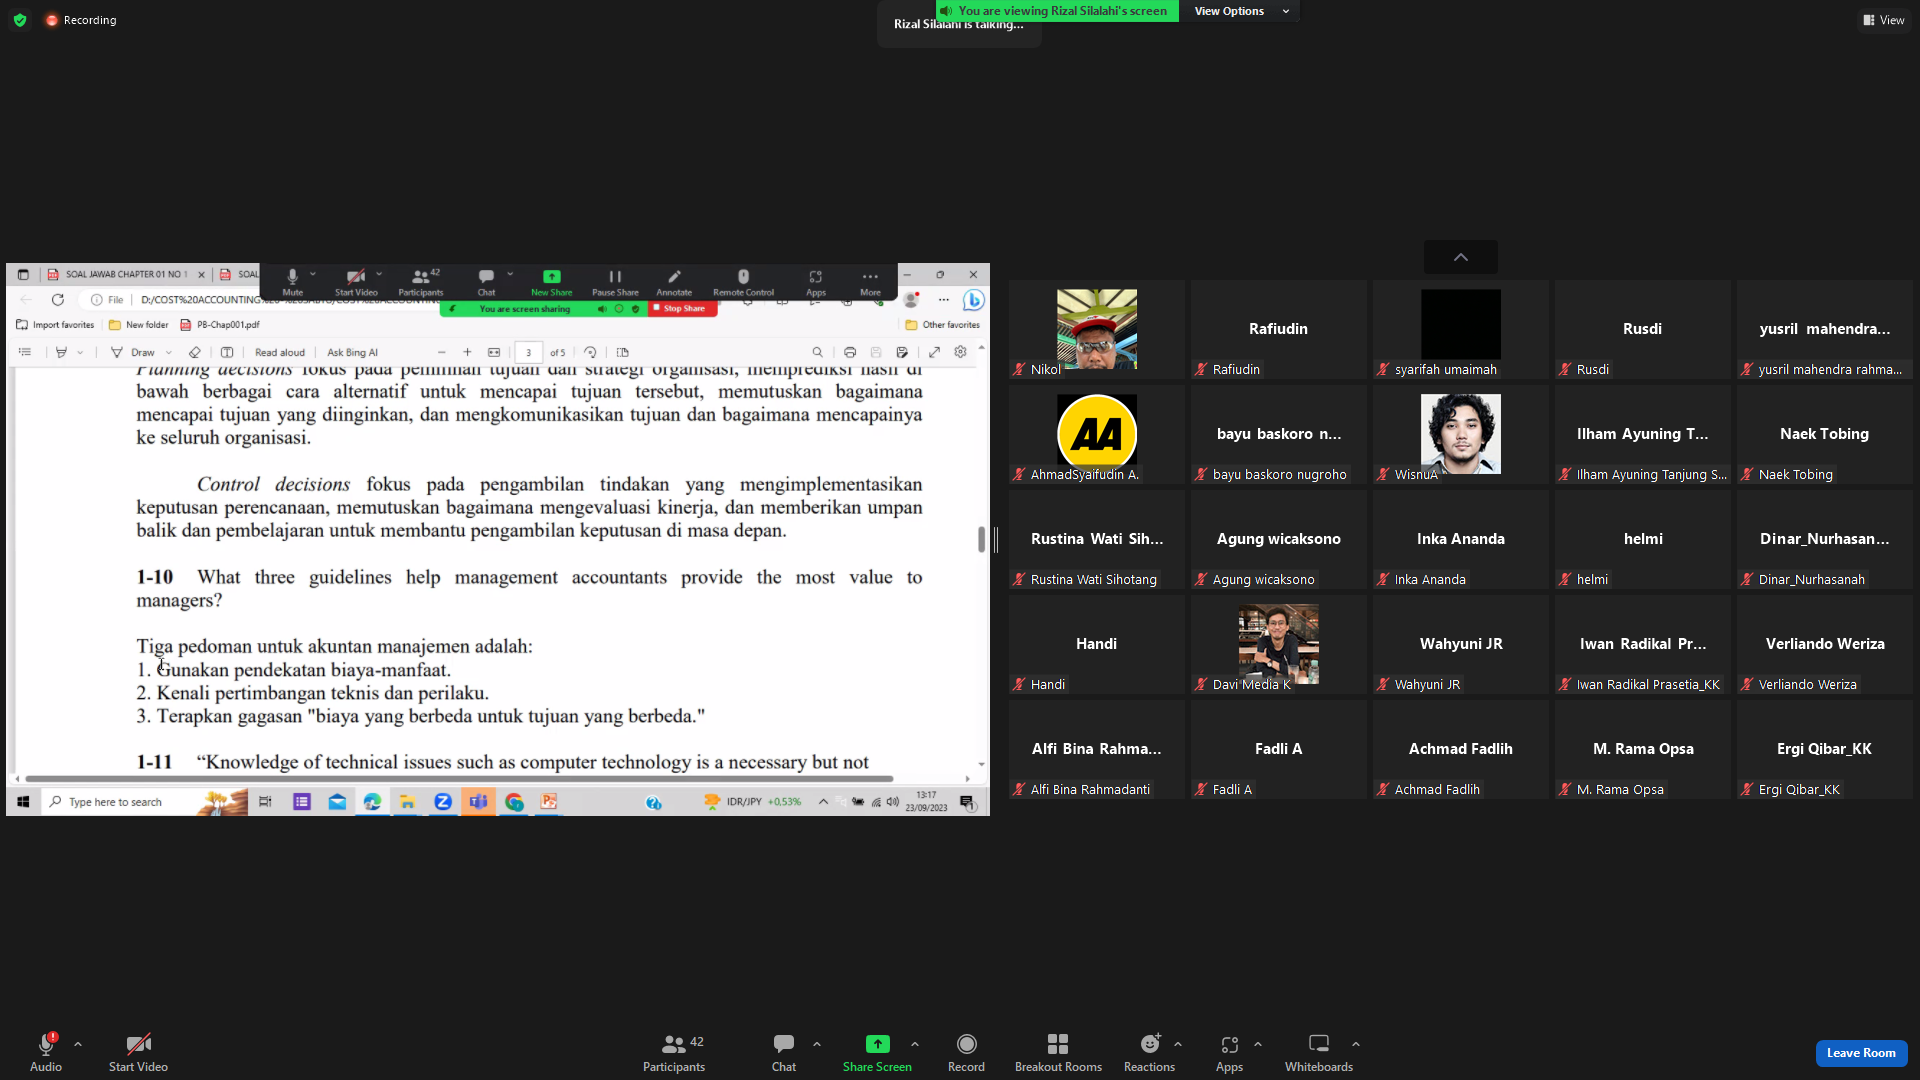Click zoom out minus in shared PDF toolbar
The image size is (1920, 1080).
[x=442, y=352]
